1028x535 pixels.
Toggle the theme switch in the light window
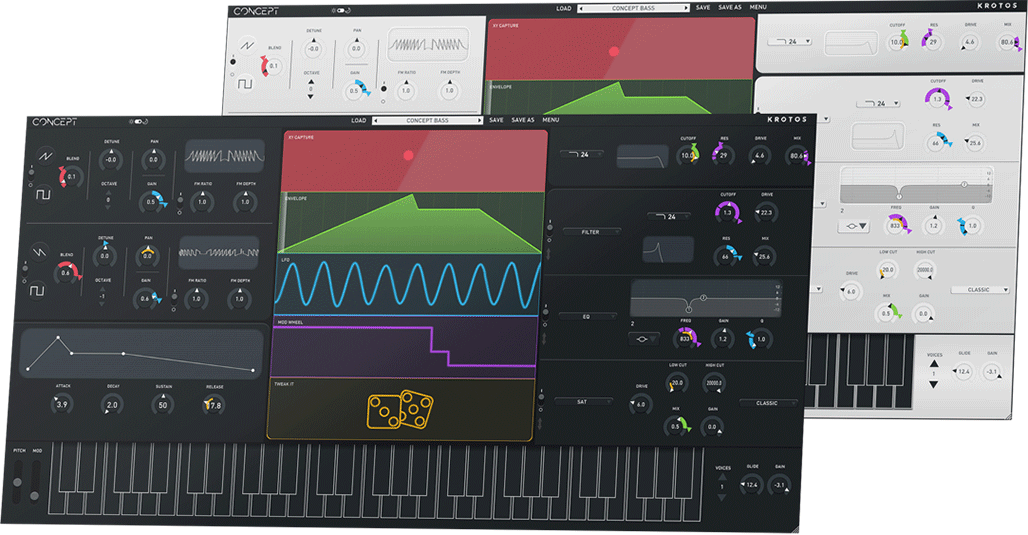(343, 11)
